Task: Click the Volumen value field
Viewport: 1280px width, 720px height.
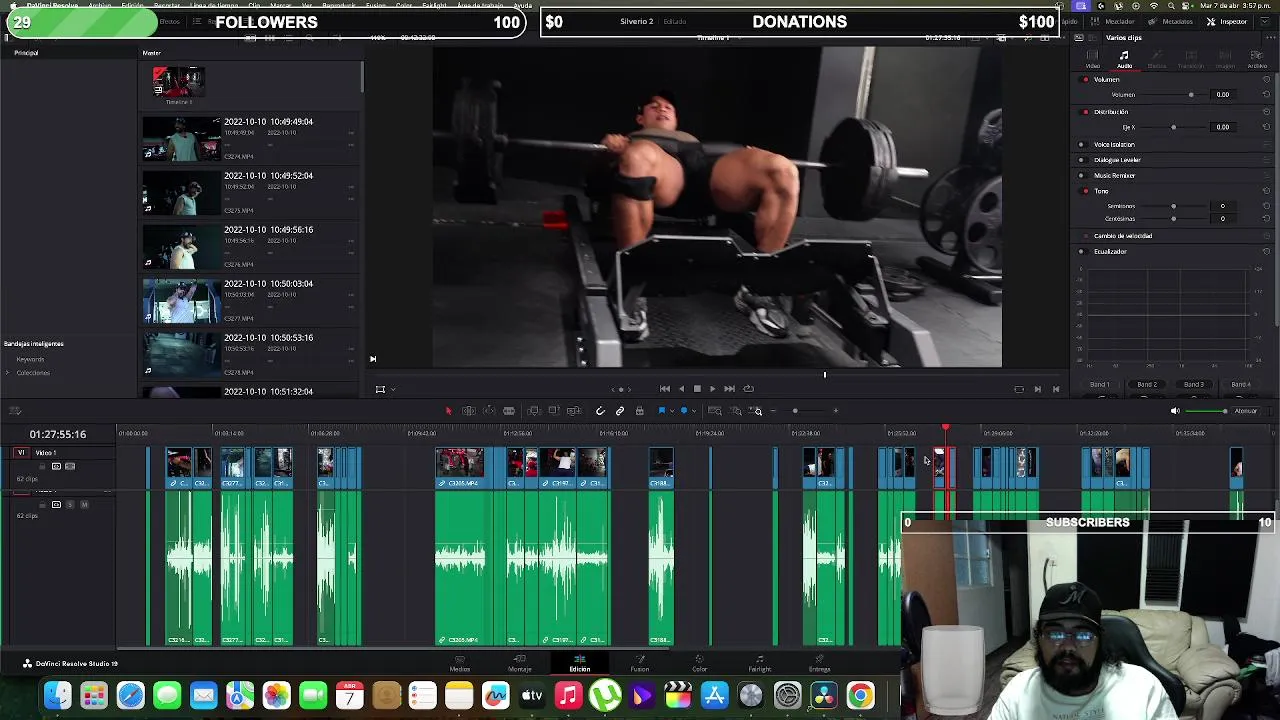Action: [x=1222, y=95]
